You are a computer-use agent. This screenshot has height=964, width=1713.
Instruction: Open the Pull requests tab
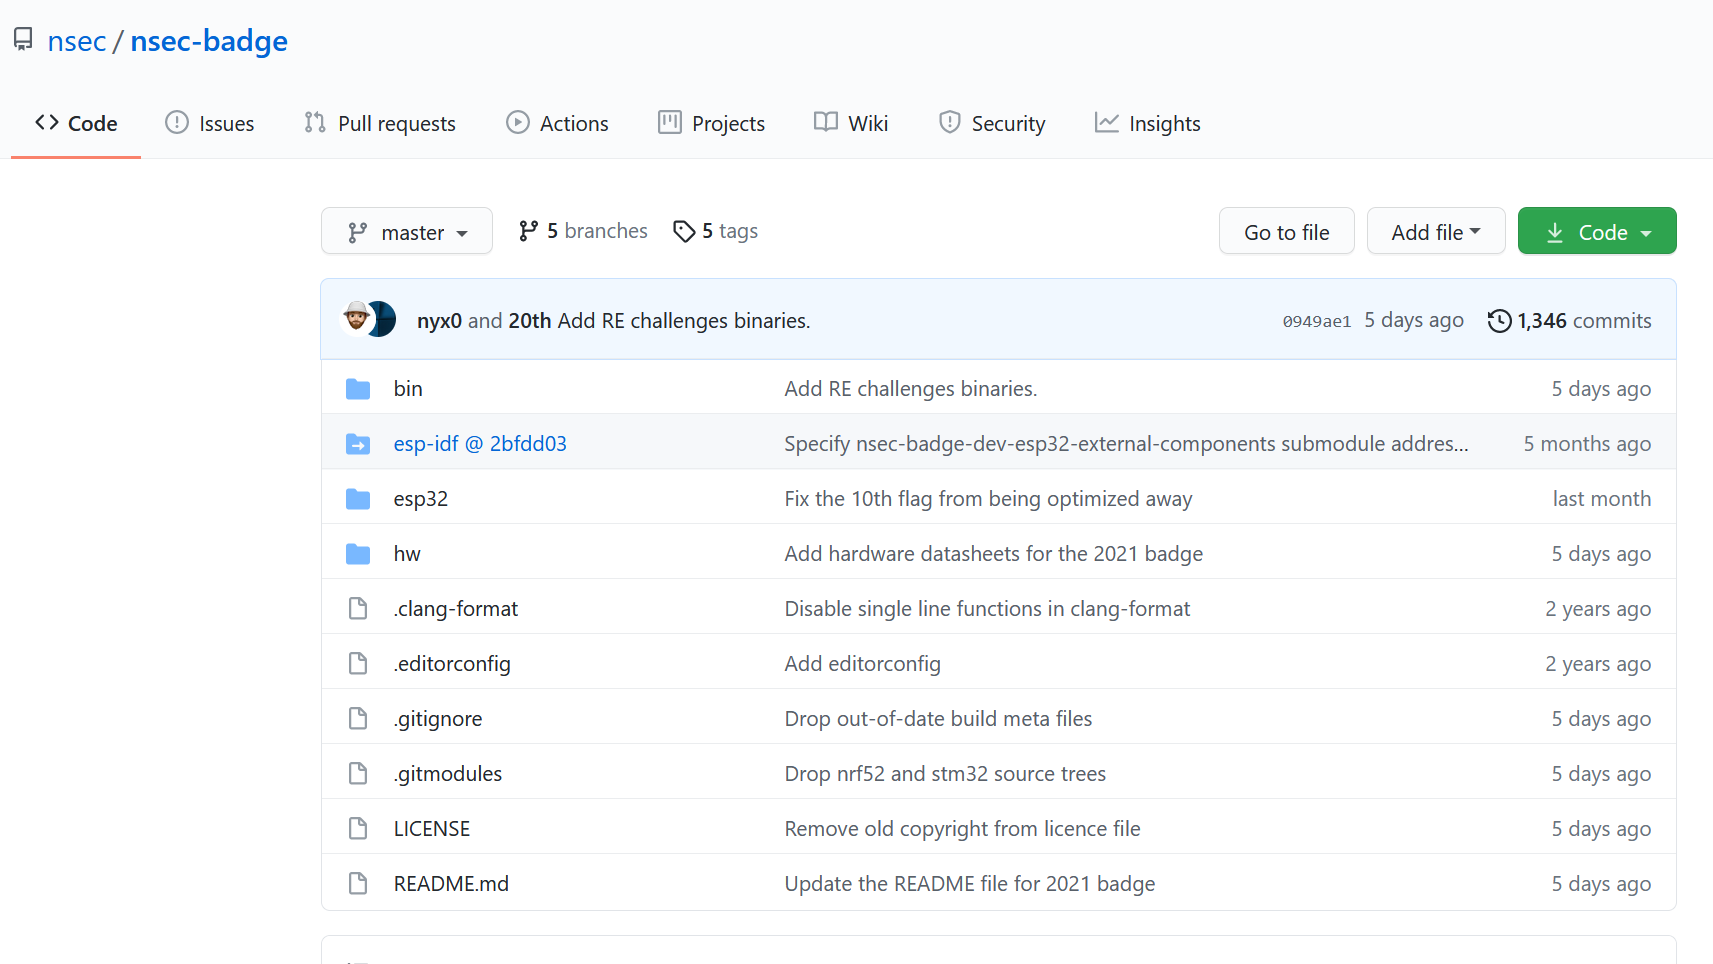[380, 123]
